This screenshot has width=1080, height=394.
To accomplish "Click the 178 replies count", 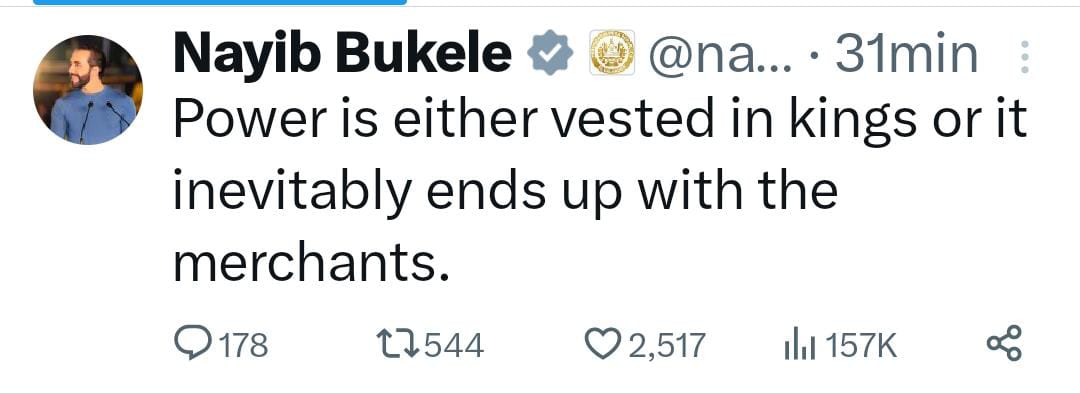I will pos(243,345).
